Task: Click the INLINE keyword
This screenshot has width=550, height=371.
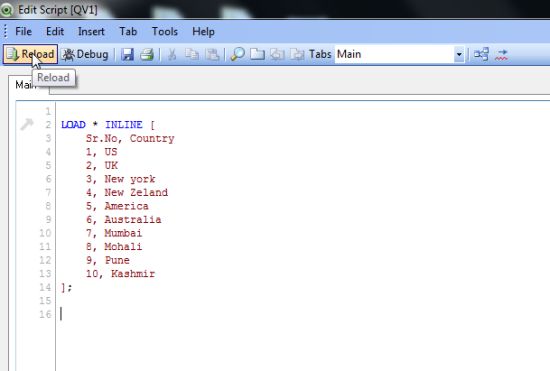Action: point(124,125)
